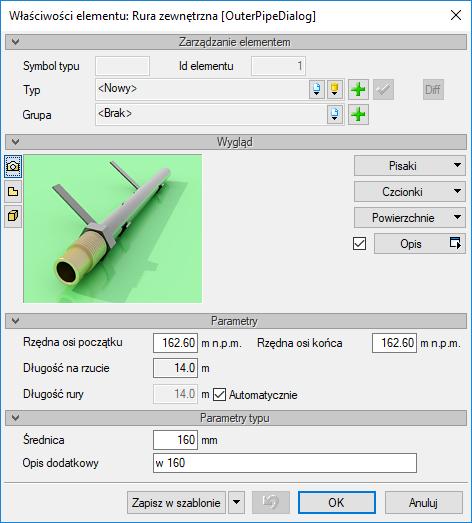472x523 pixels.
Task: Click the Id elementu field
Action: pos(278,66)
